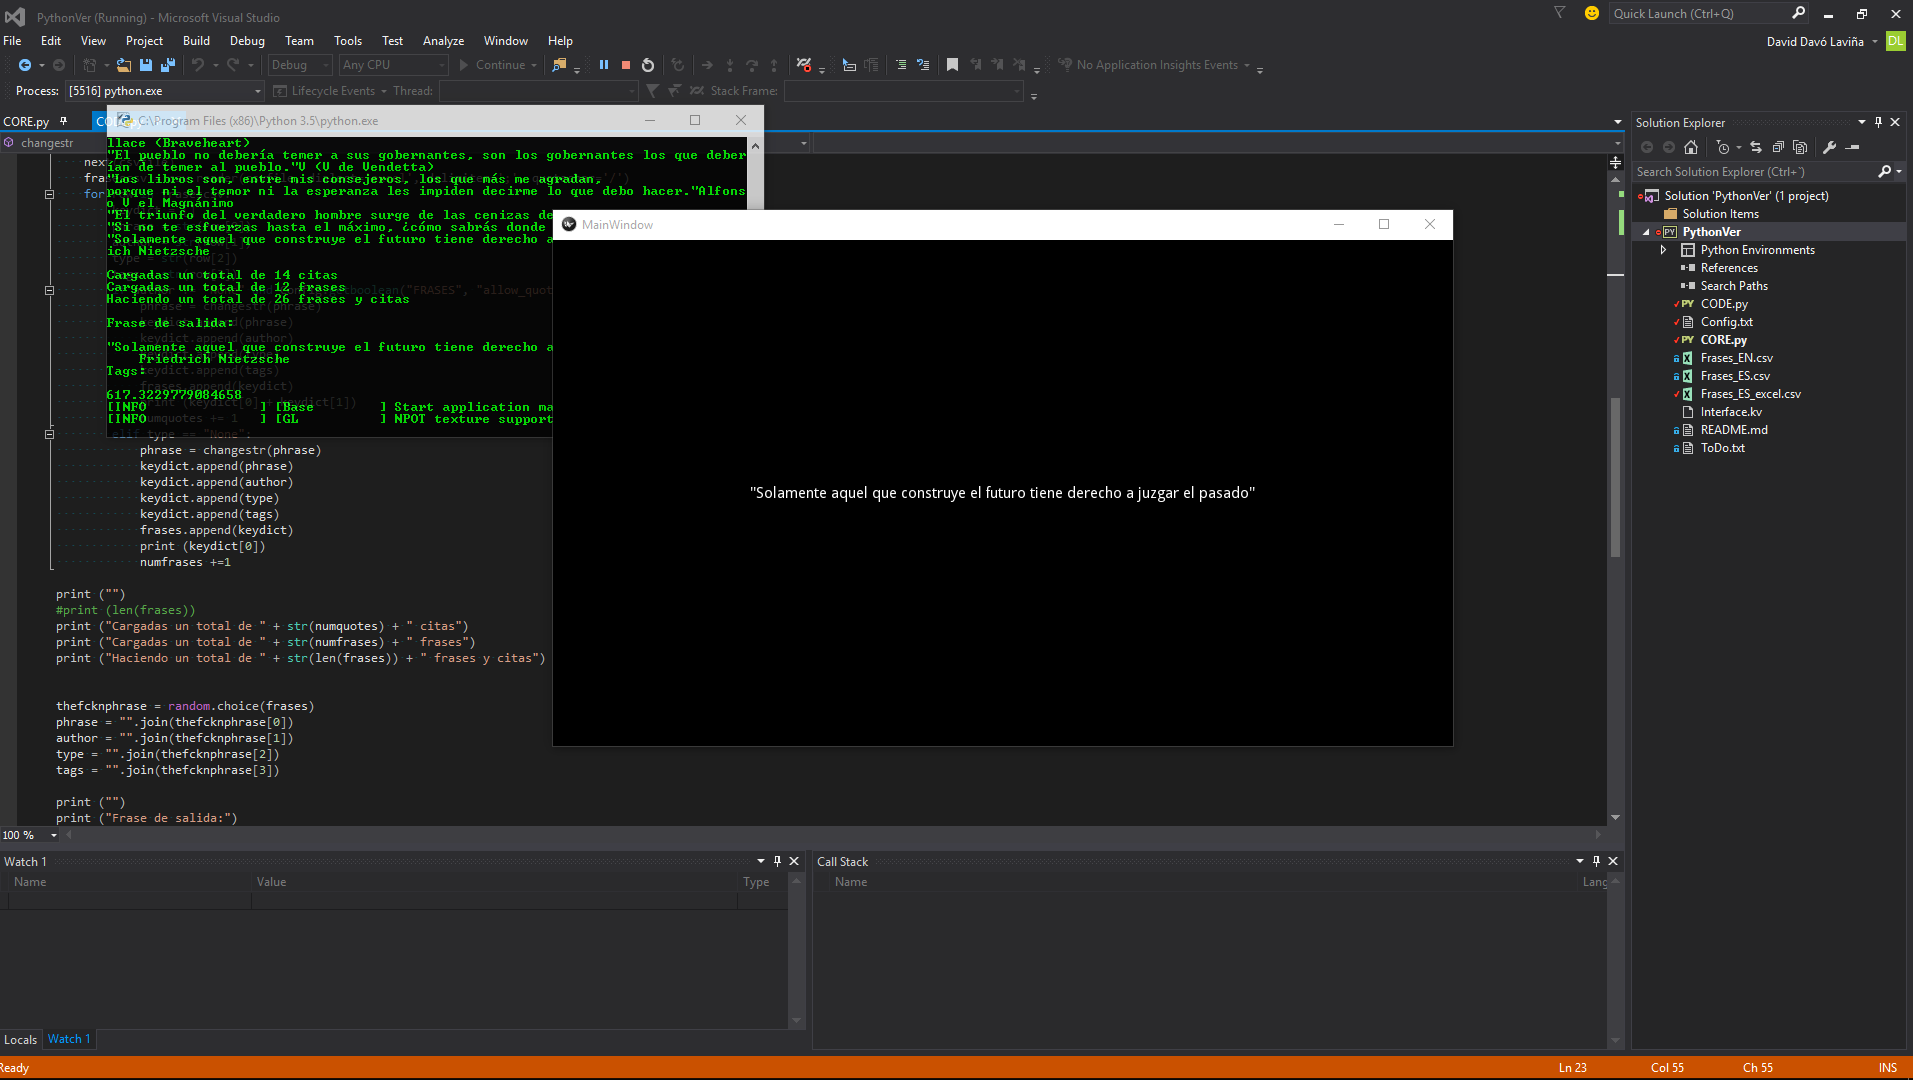Click the editor vertical scrollbar thumb
This screenshot has width=1913, height=1080.
click(x=1615, y=477)
